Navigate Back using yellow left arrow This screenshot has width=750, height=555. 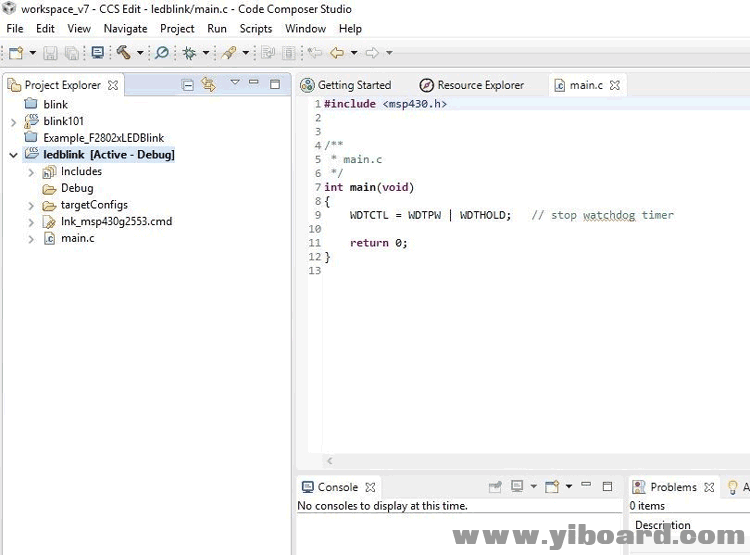point(337,53)
